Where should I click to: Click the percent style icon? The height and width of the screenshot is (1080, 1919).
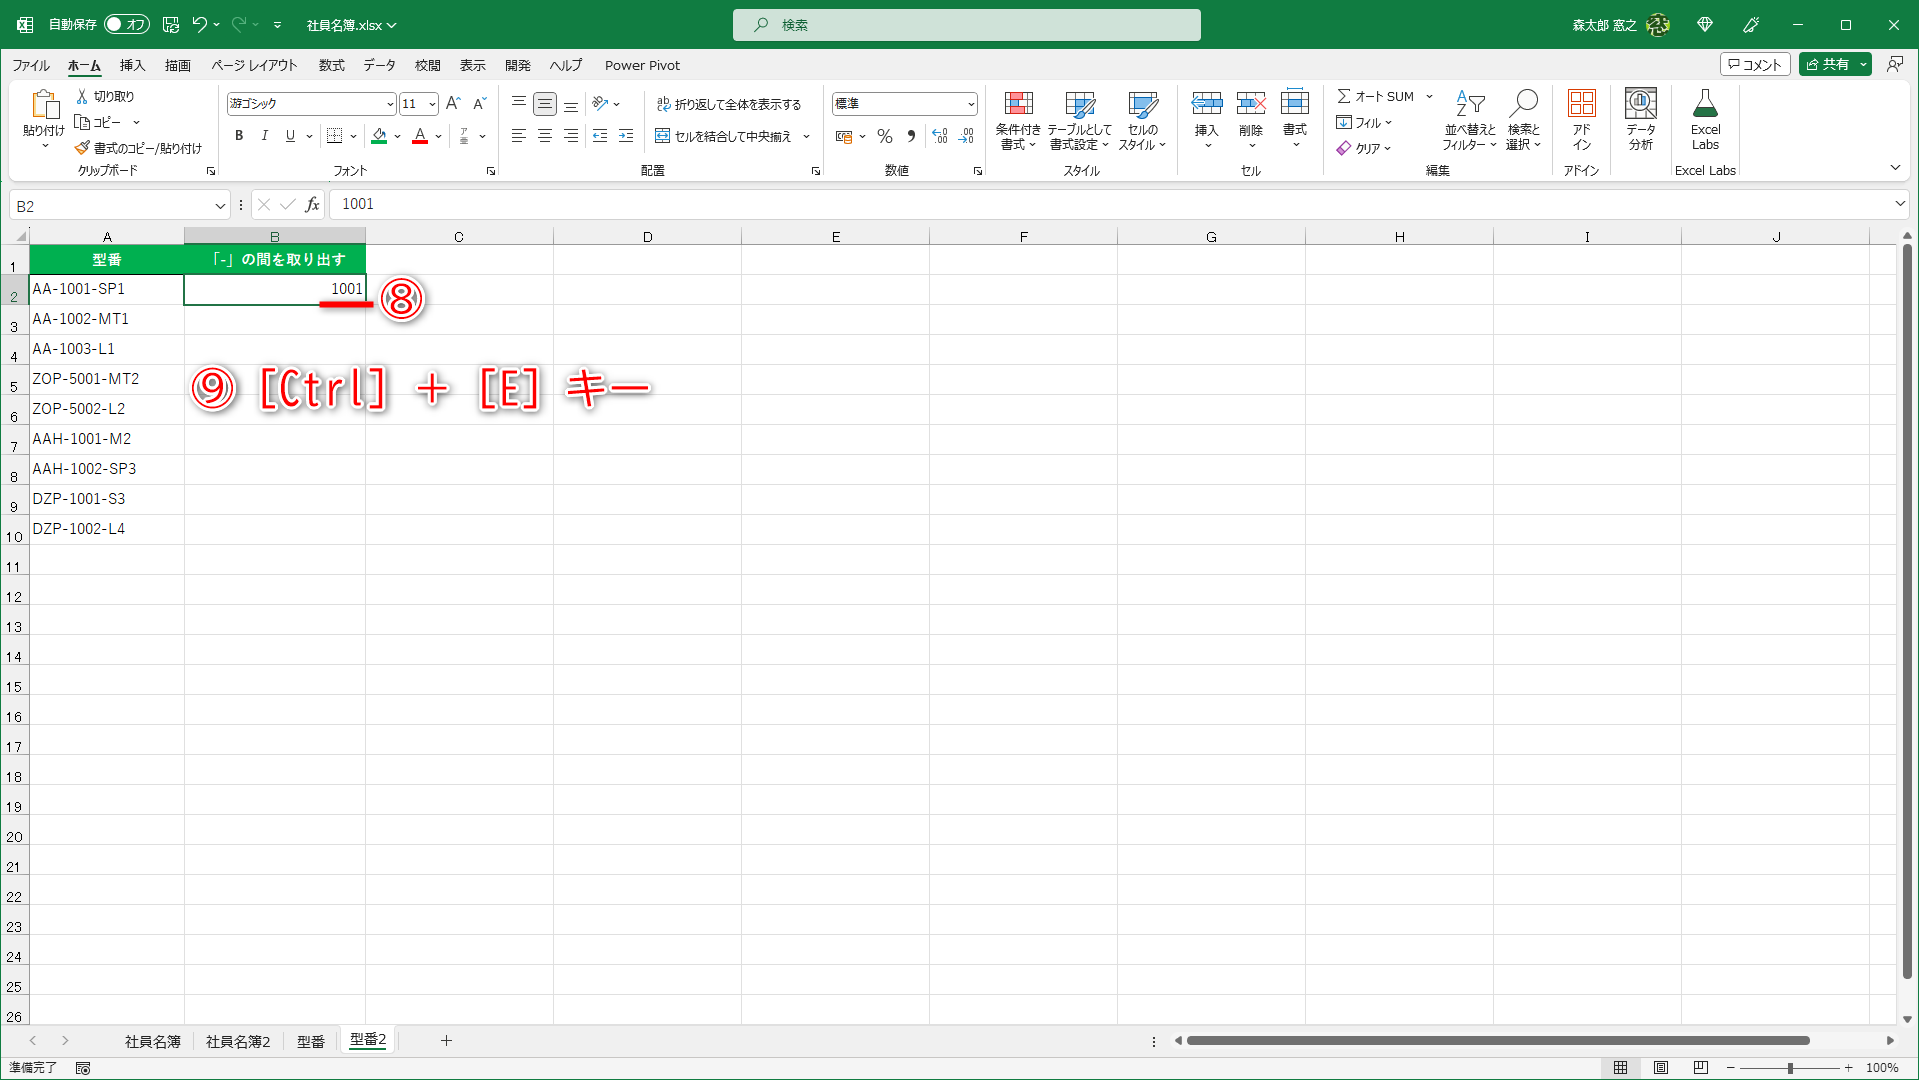coord(885,136)
